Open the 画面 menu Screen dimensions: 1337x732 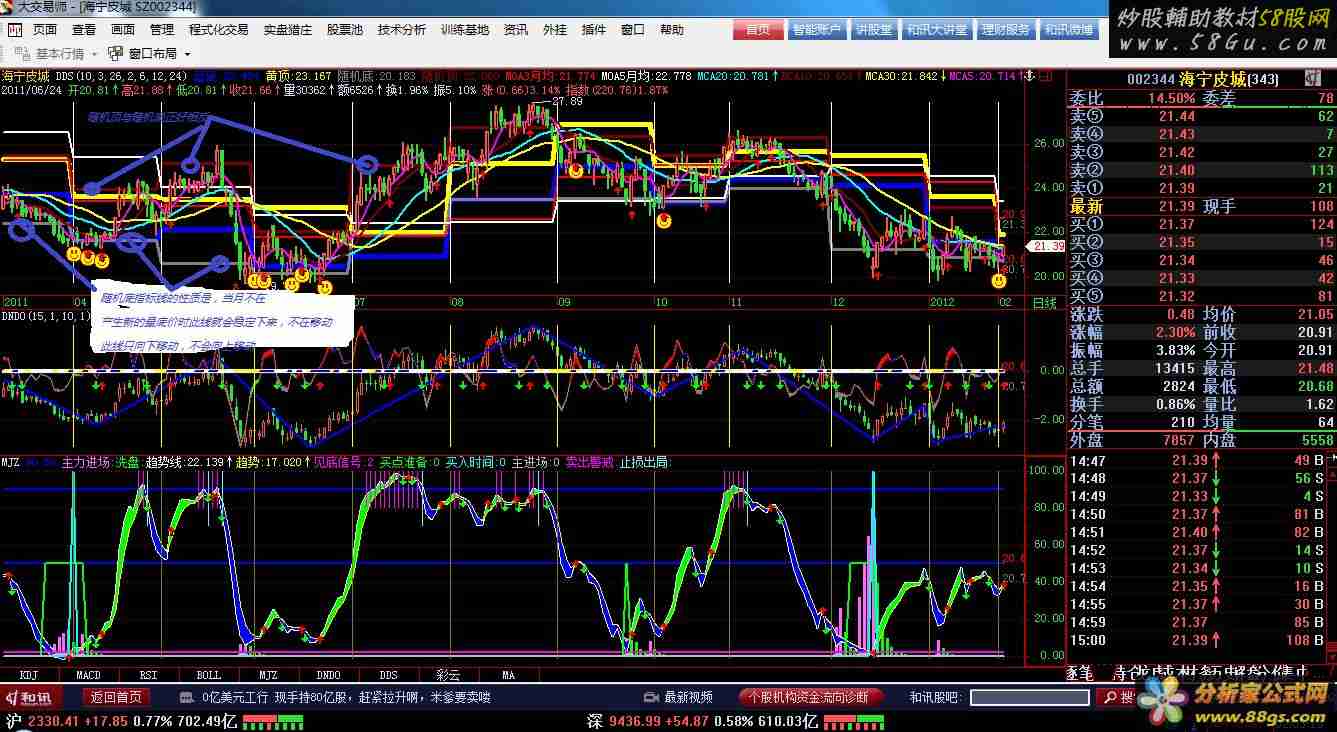pyautogui.click(x=123, y=30)
